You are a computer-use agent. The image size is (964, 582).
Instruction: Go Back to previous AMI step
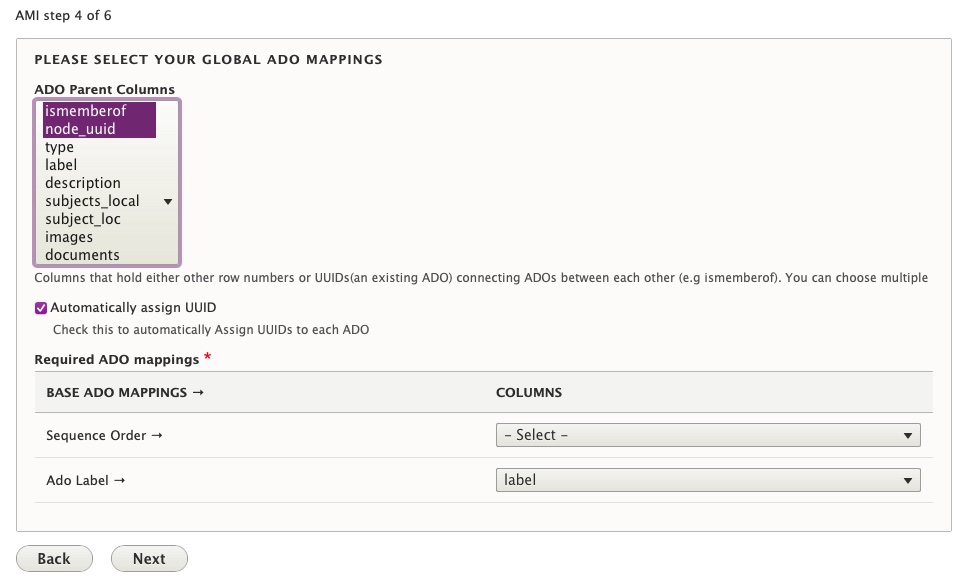tap(54, 559)
